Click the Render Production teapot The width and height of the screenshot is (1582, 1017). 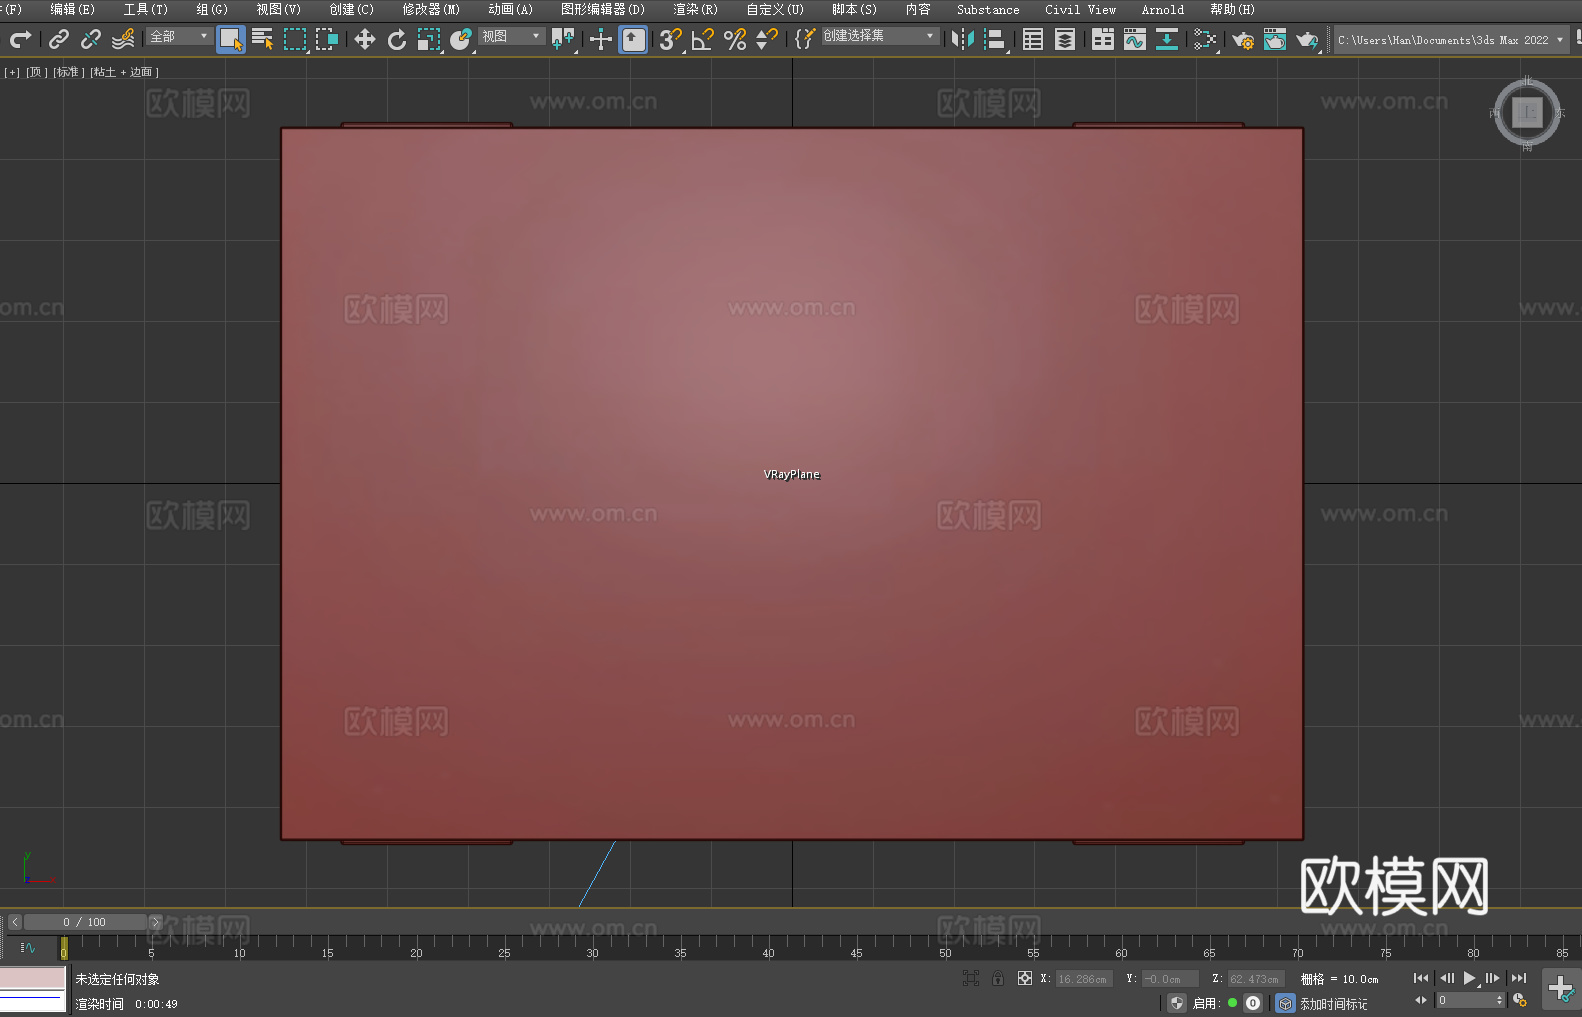1307,39
